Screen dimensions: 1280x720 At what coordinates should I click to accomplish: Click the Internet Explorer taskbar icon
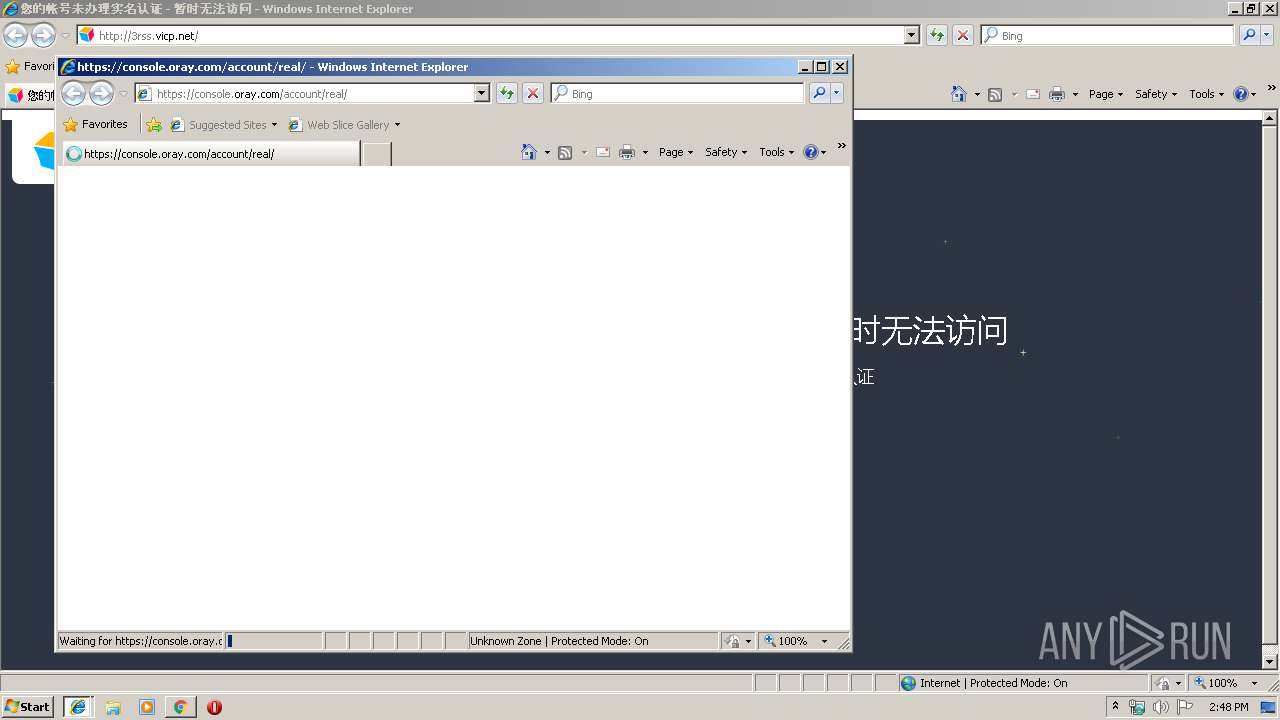tap(78, 707)
